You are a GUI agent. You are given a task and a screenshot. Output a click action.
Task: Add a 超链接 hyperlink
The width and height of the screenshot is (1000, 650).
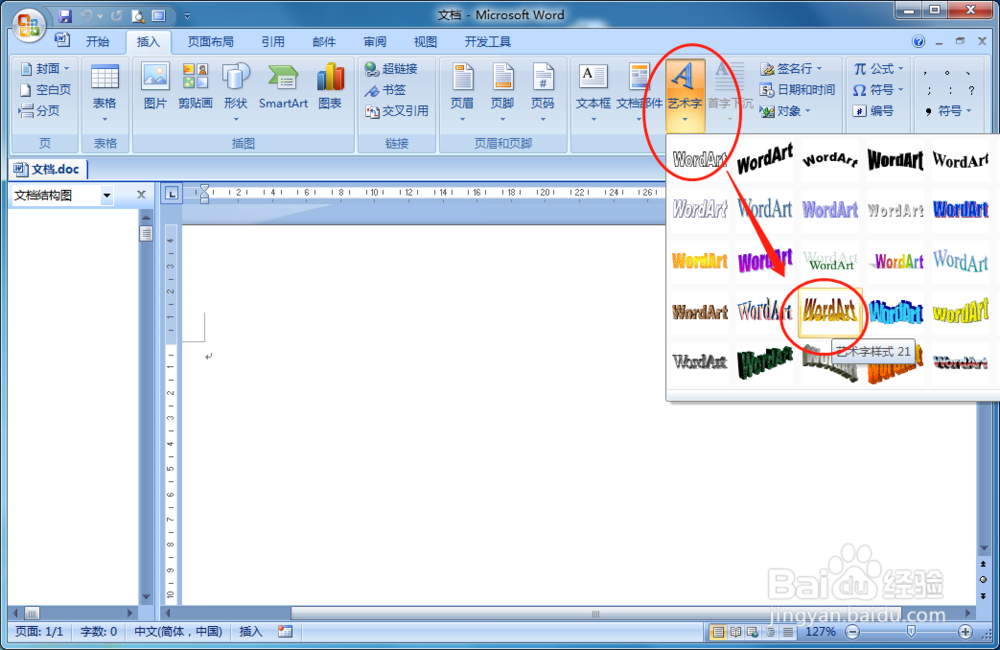pos(391,68)
